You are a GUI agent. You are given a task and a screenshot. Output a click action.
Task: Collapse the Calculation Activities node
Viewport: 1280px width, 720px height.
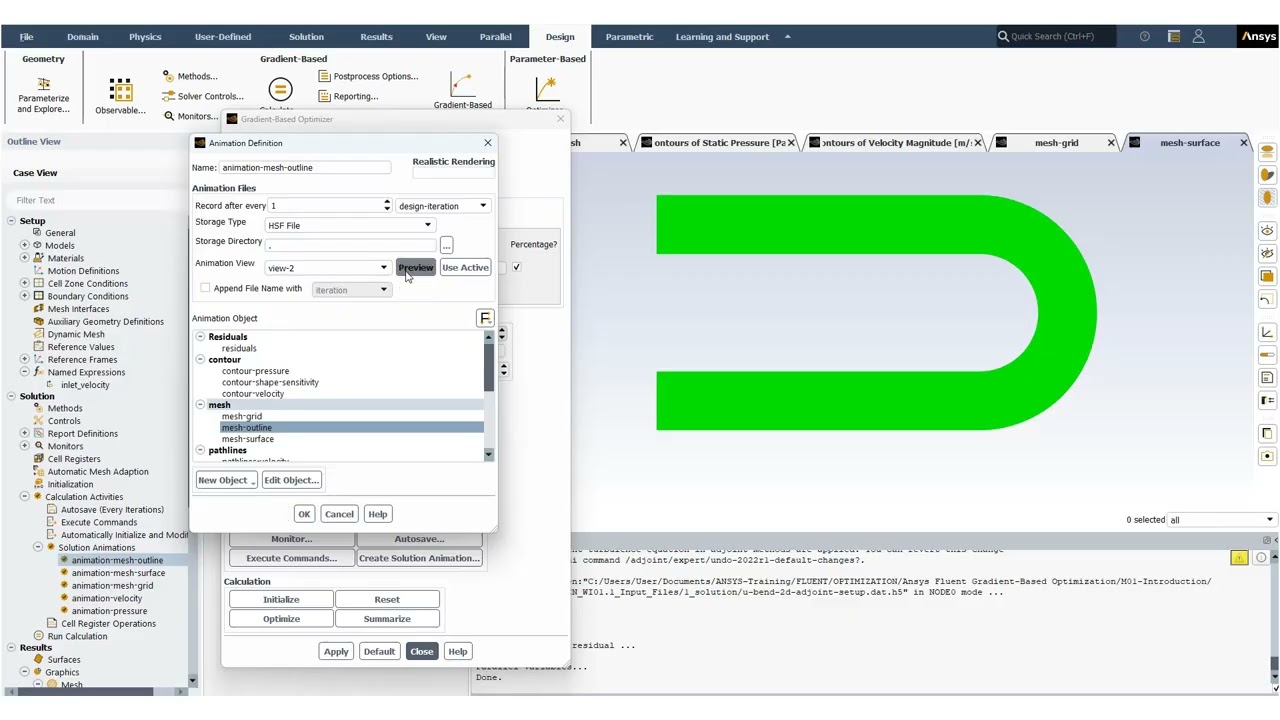[25, 497]
